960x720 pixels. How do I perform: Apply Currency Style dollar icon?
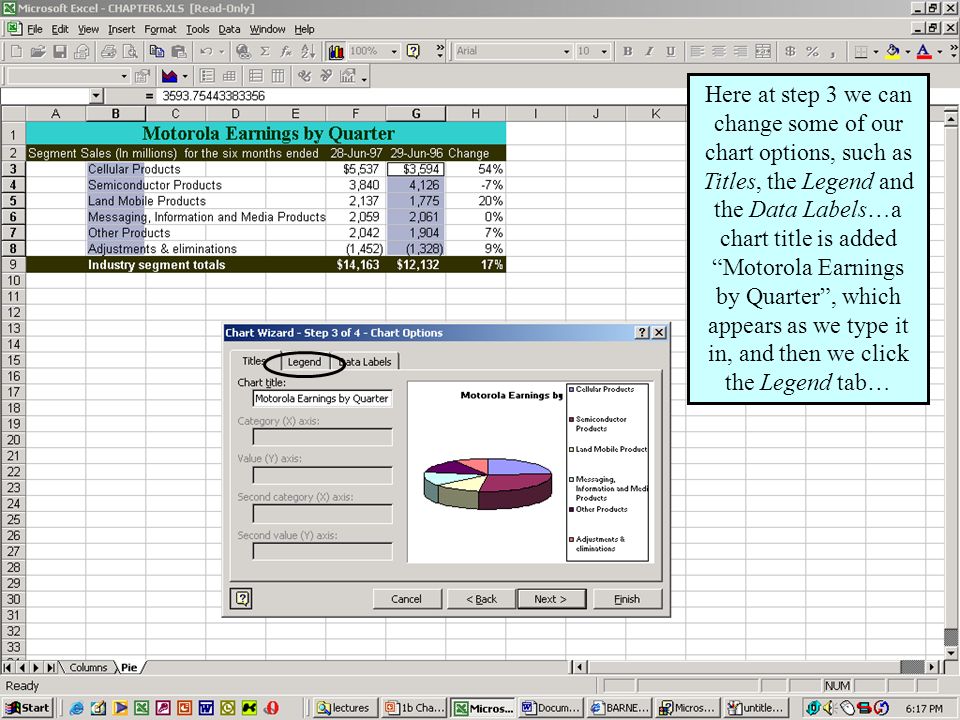pos(790,51)
